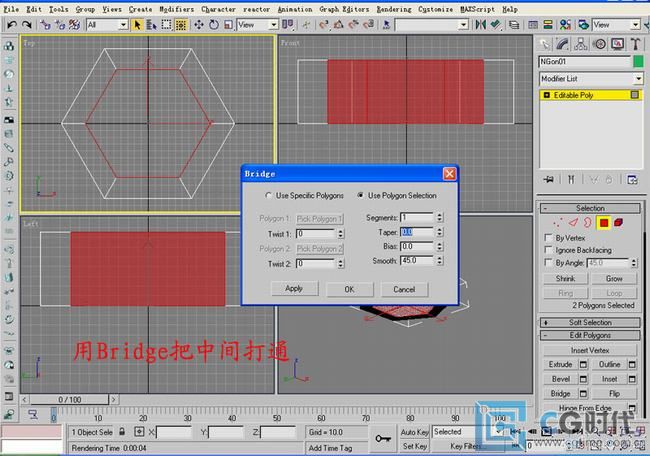650x456 pixels.
Task: Open the Display command panel tab
Action: tap(617, 44)
